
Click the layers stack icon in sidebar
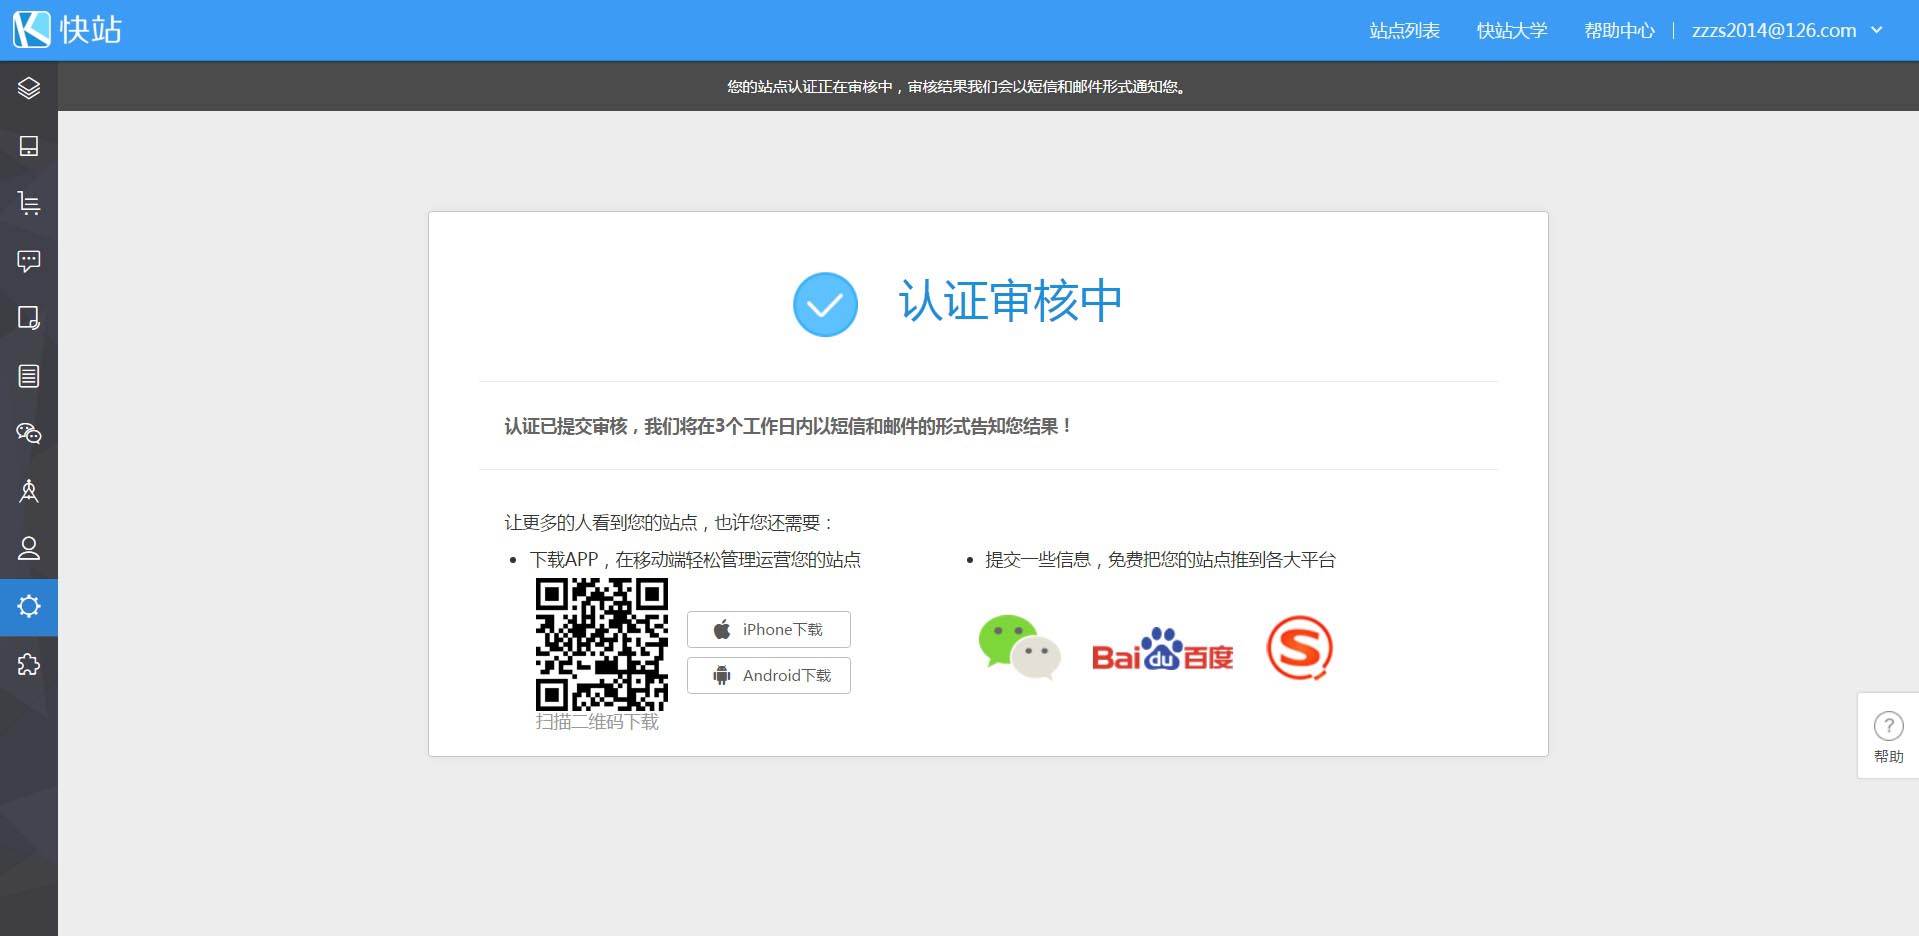pos(29,88)
